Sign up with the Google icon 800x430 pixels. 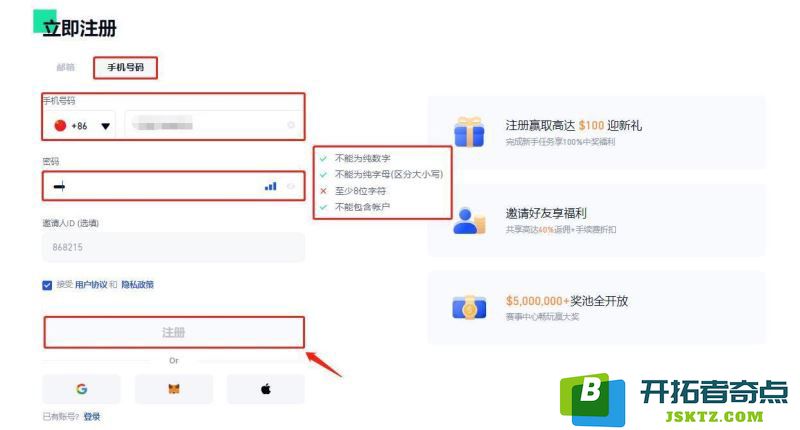[x=82, y=389]
